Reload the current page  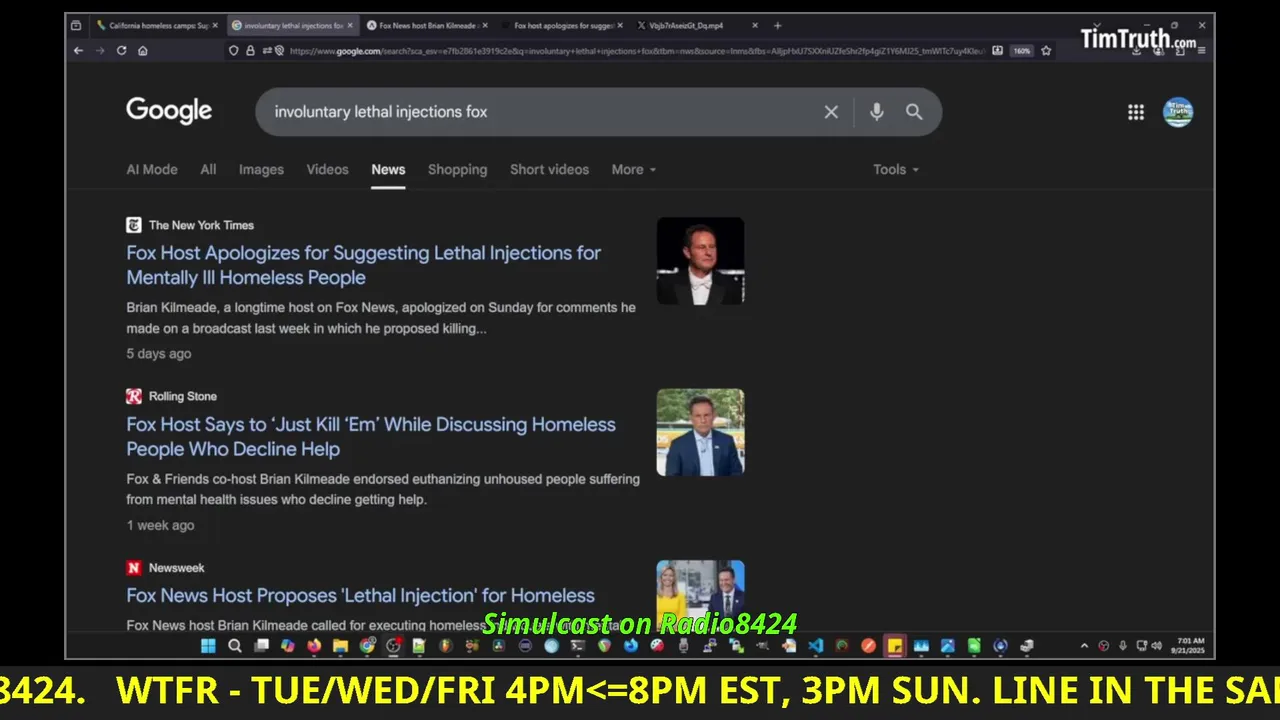point(122,50)
